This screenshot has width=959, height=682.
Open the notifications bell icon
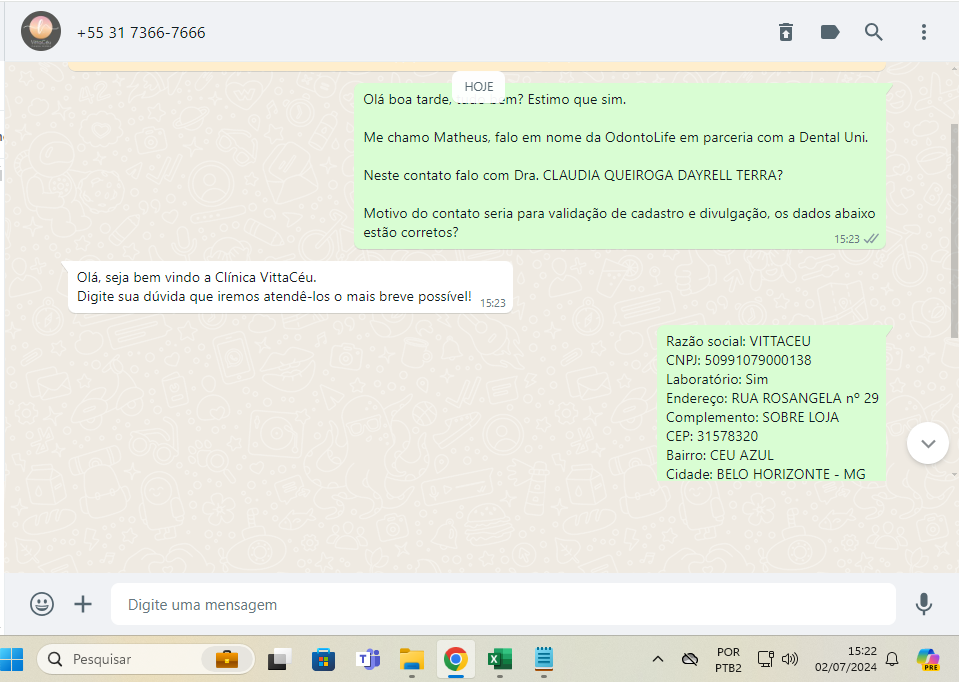pos(892,659)
